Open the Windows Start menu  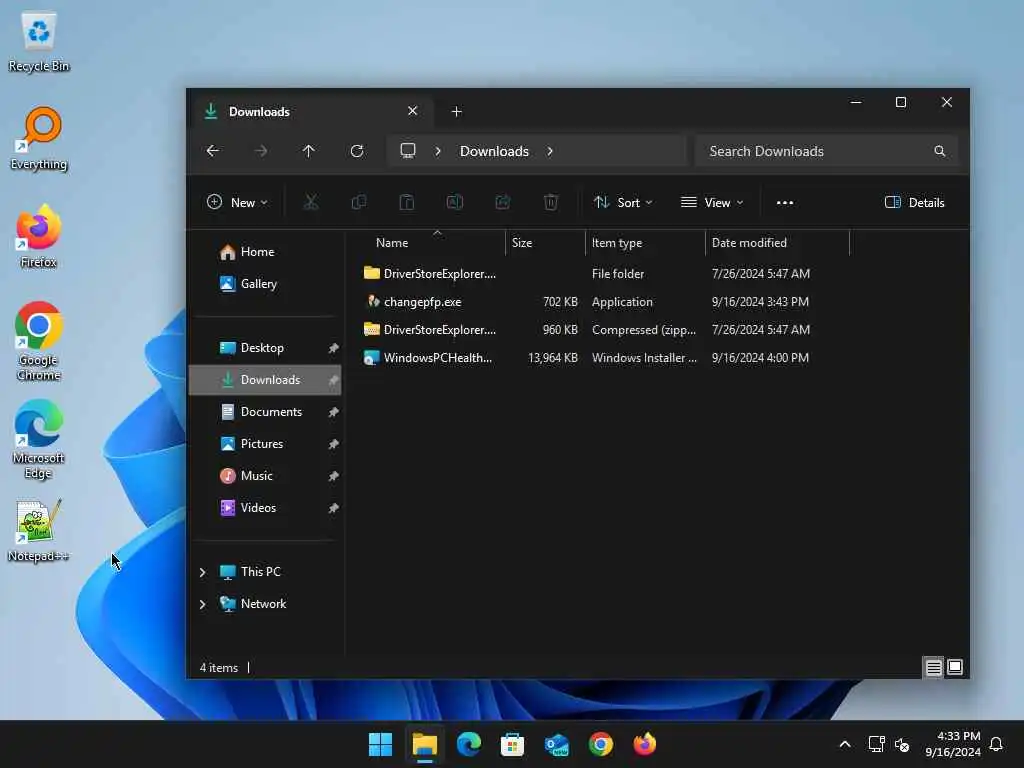click(x=380, y=744)
